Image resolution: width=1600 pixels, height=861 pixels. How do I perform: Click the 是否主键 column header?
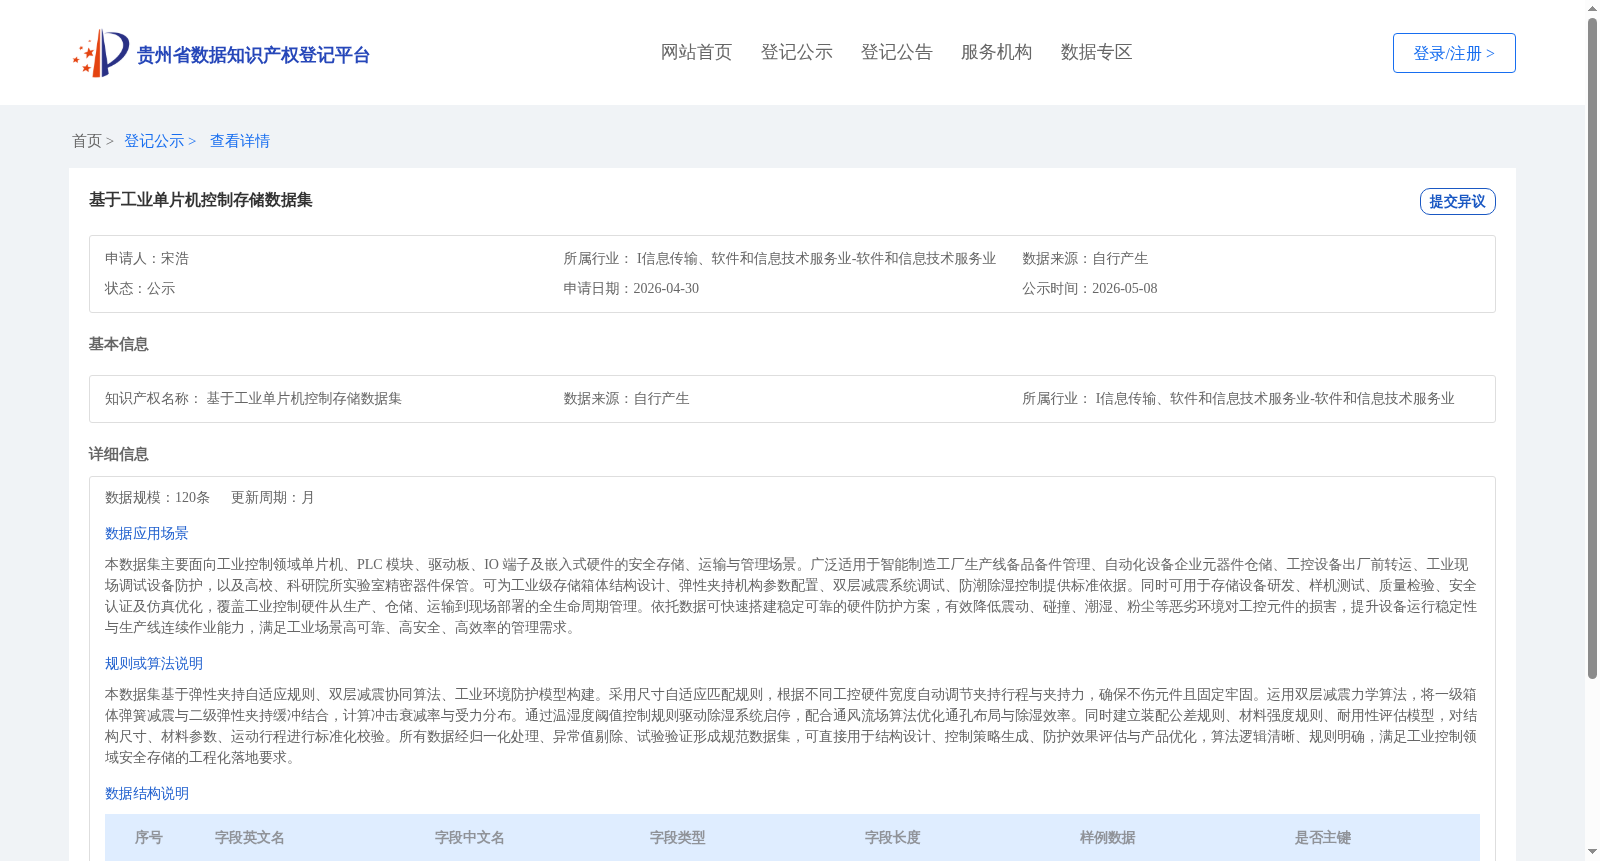click(x=1323, y=838)
